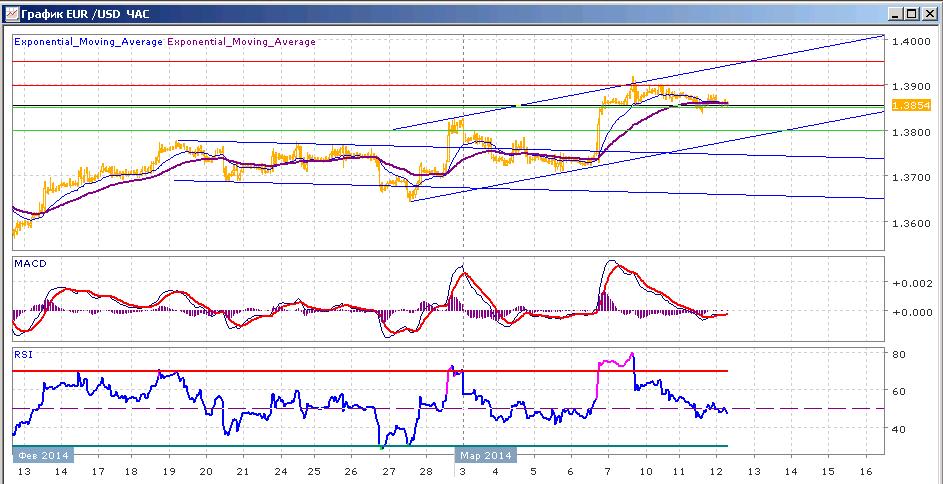
Task: Click date 17 on the time axis
Action: pos(99,472)
